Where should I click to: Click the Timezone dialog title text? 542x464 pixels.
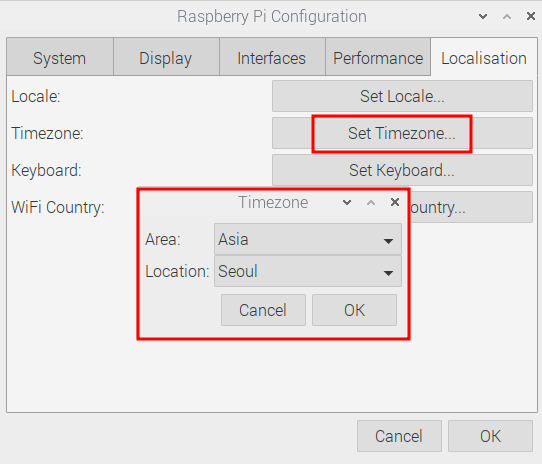pyautogui.click(x=273, y=202)
